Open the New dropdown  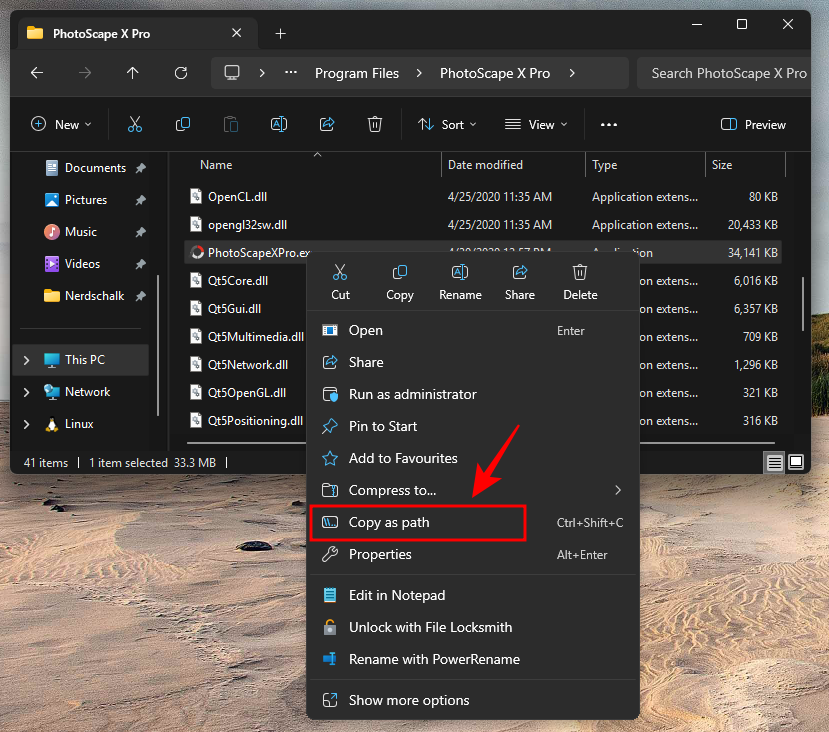point(61,125)
